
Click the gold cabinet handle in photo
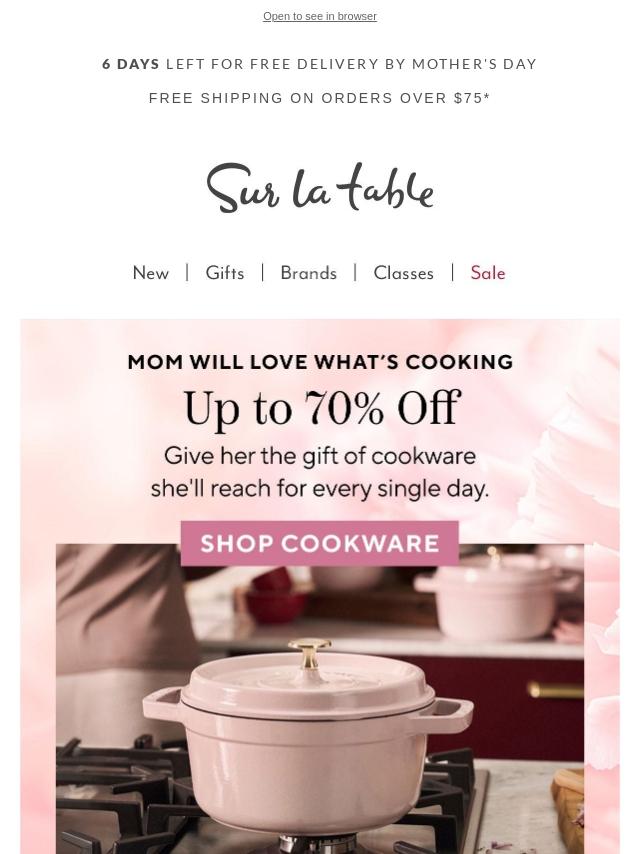point(556,690)
